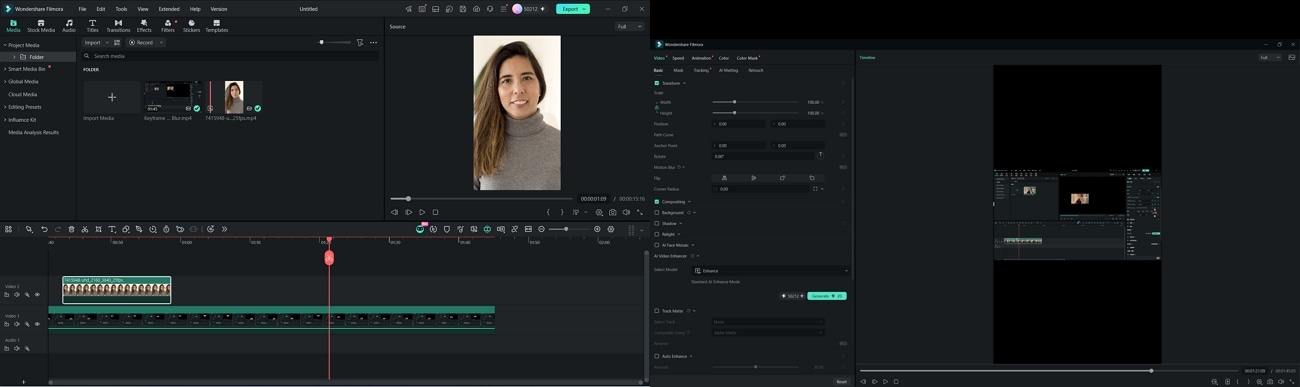Screen dimensions: 1300x387
Task: Expand Smart Media Bin section
Action: pos(4,69)
